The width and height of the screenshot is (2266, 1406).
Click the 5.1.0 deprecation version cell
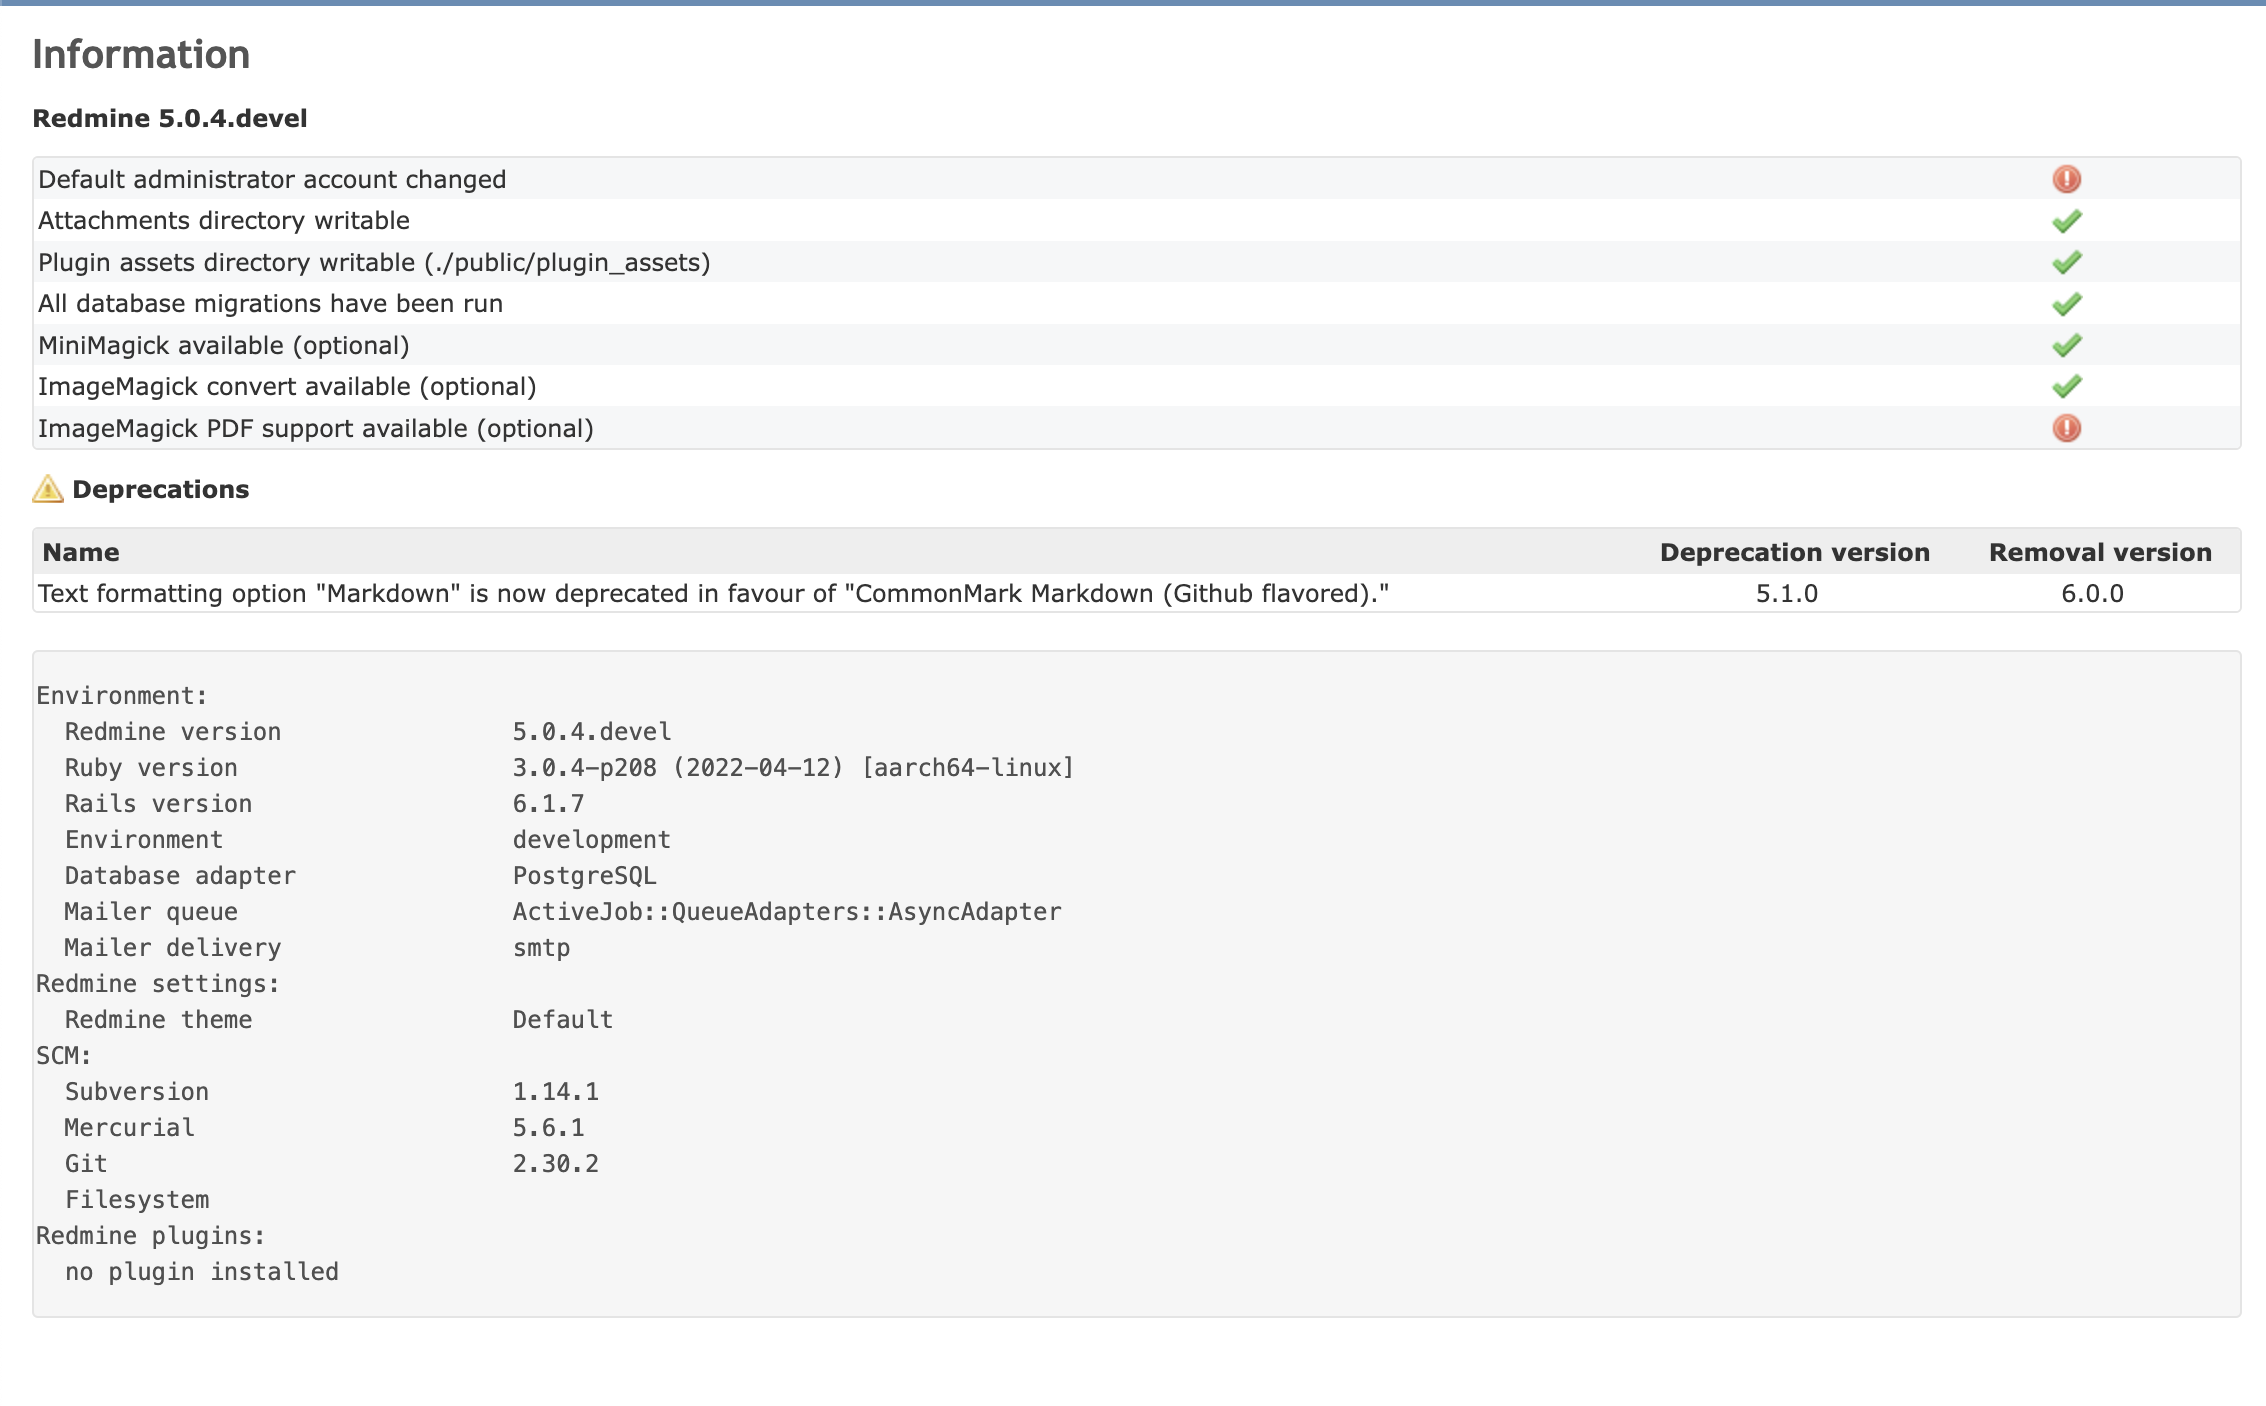[1787, 593]
